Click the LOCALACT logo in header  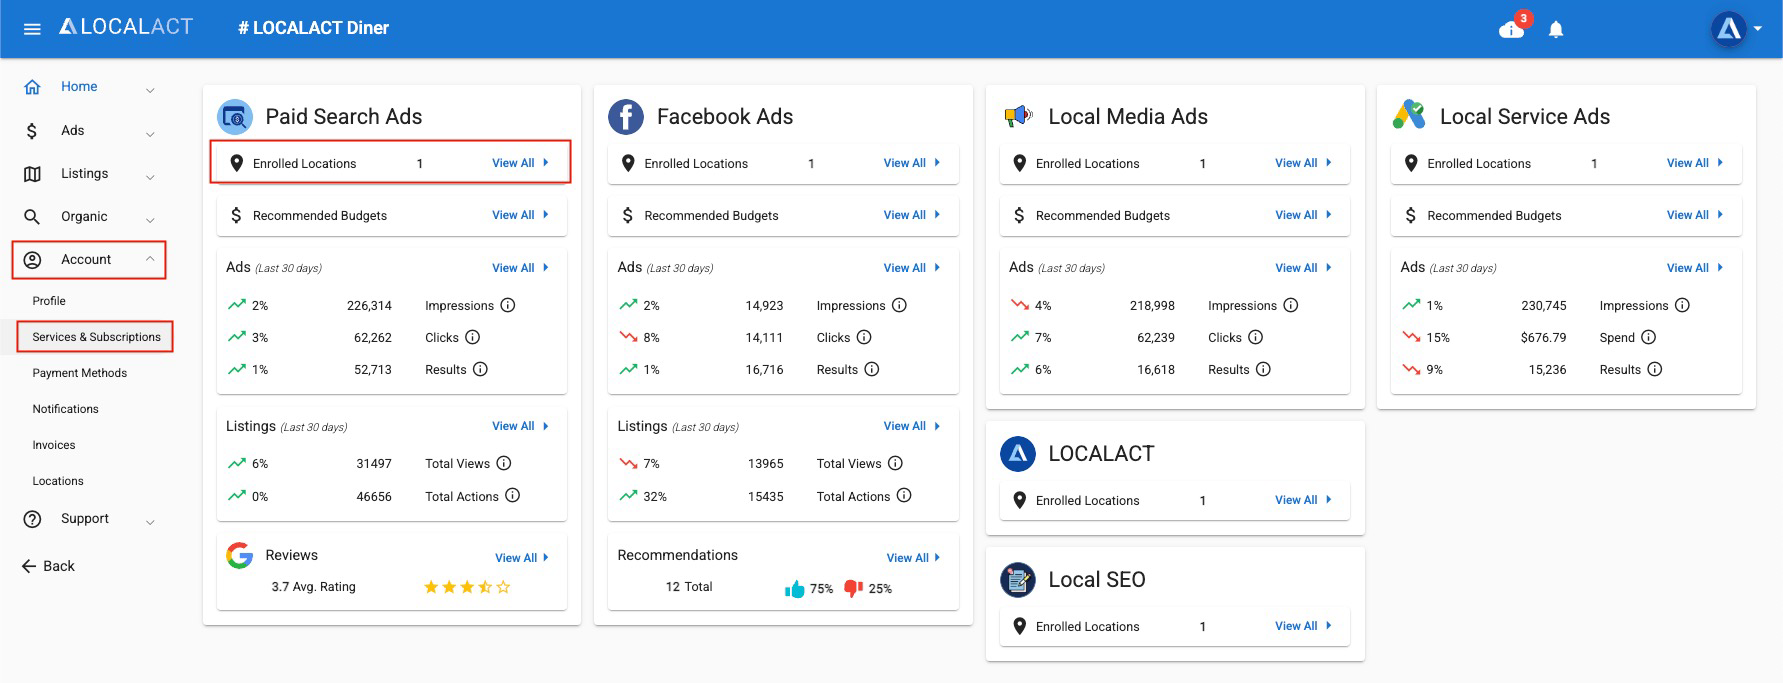pos(126,27)
